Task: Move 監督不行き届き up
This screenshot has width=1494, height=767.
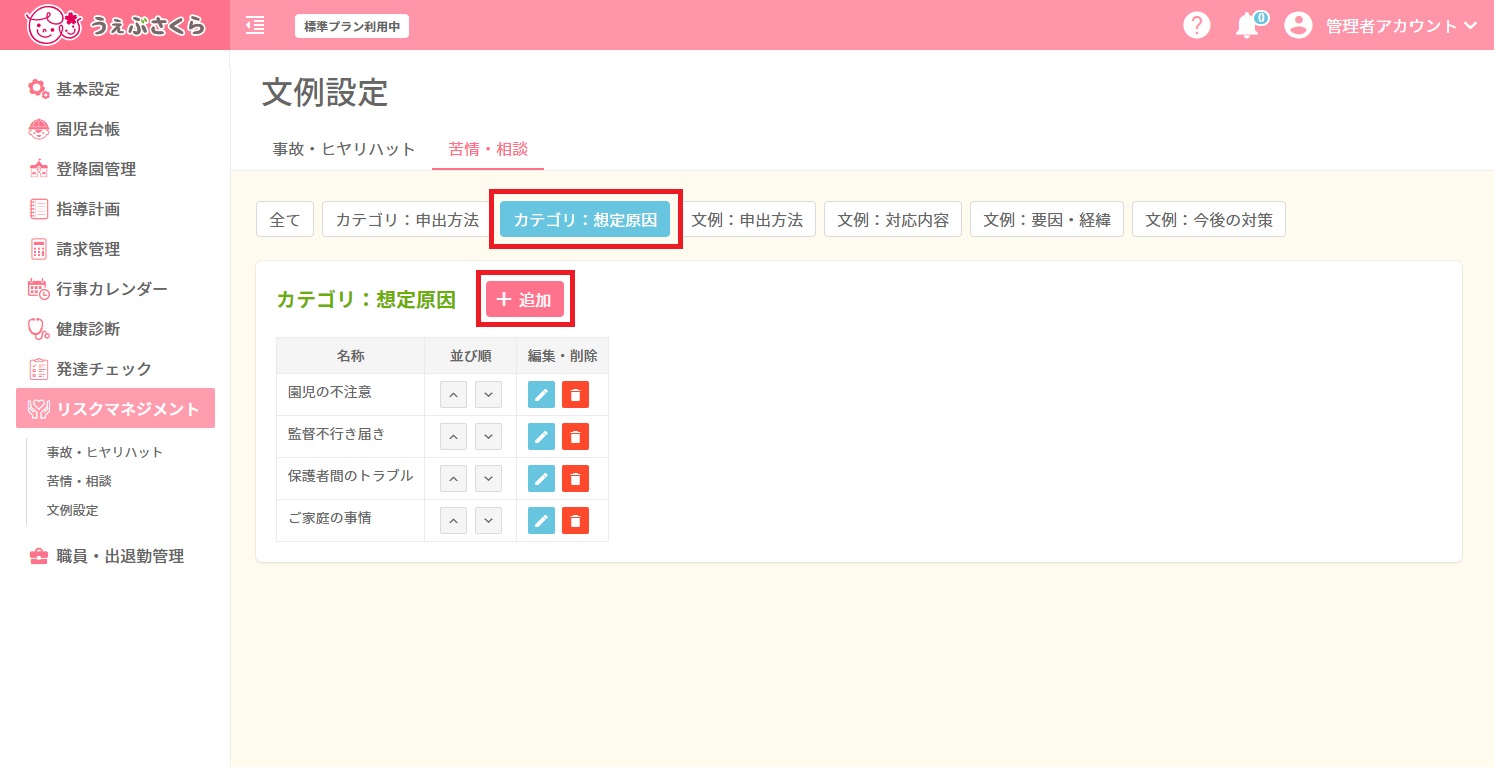Action: coord(453,437)
